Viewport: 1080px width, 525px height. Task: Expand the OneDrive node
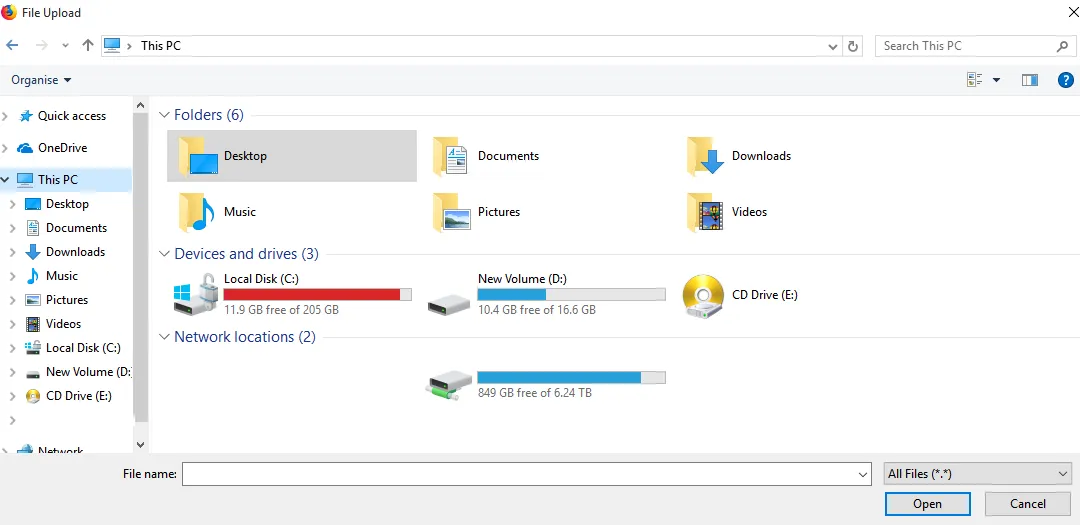(x=6, y=147)
